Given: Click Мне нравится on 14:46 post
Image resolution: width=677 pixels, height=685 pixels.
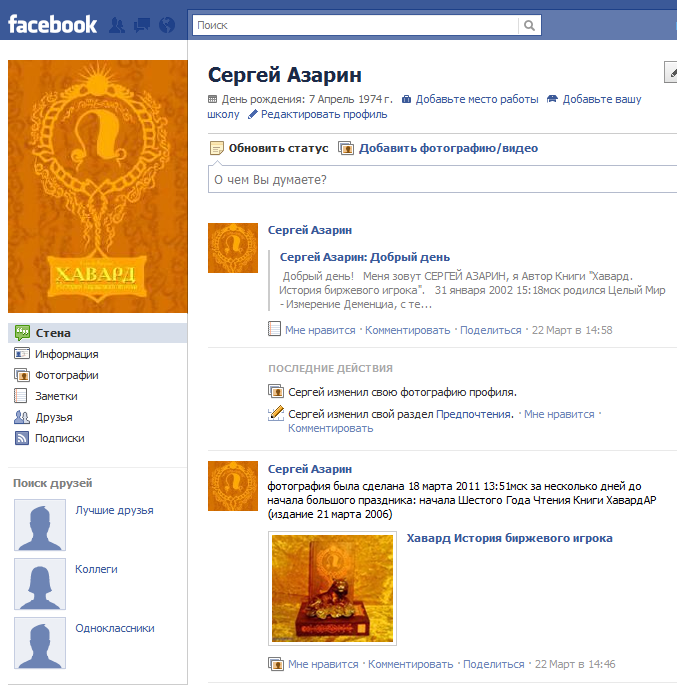Looking at the screenshot, I should click(323, 664).
